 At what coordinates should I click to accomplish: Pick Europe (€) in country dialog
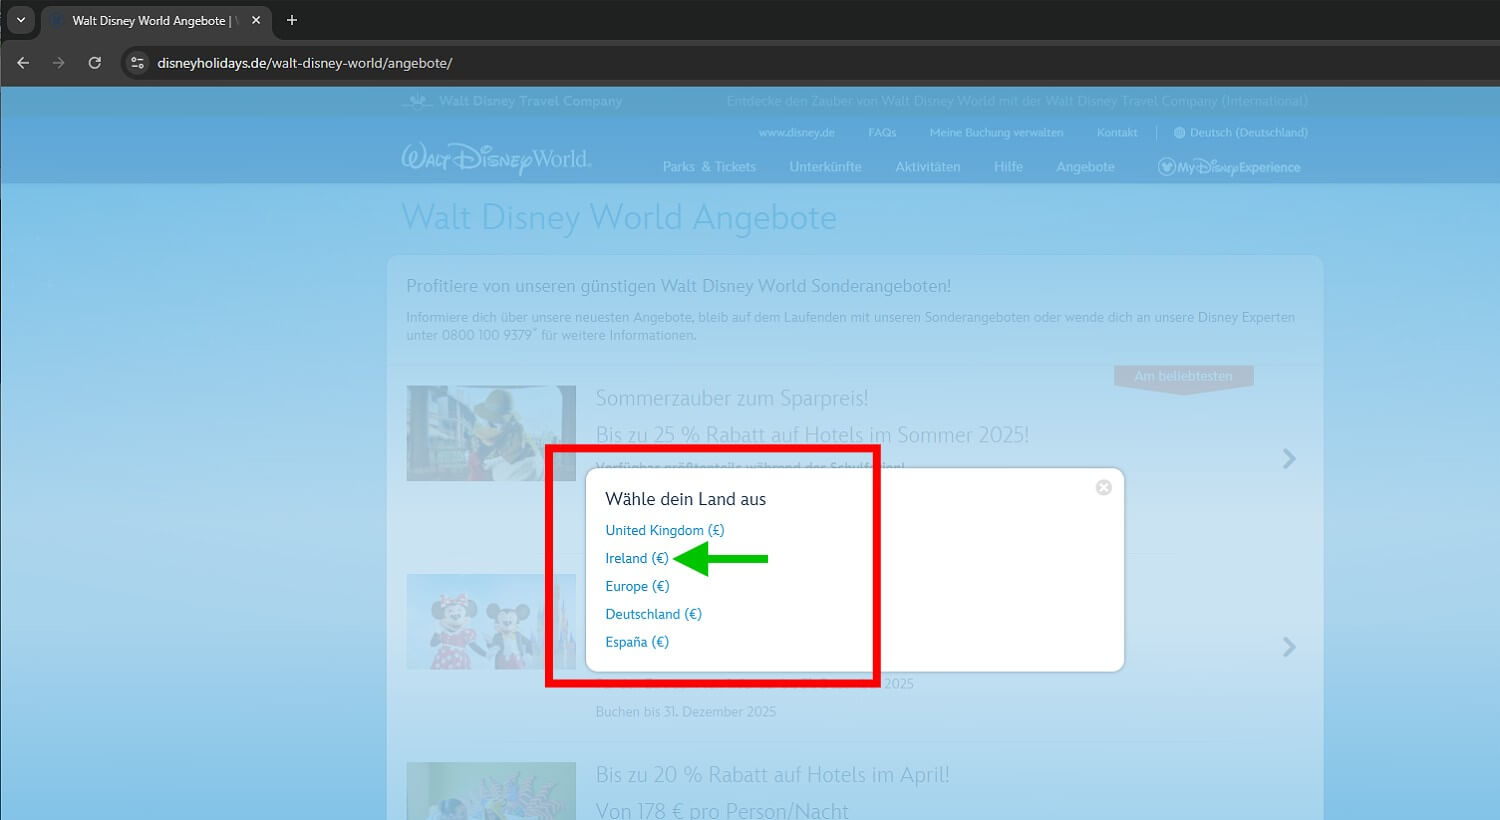pyautogui.click(x=637, y=586)
